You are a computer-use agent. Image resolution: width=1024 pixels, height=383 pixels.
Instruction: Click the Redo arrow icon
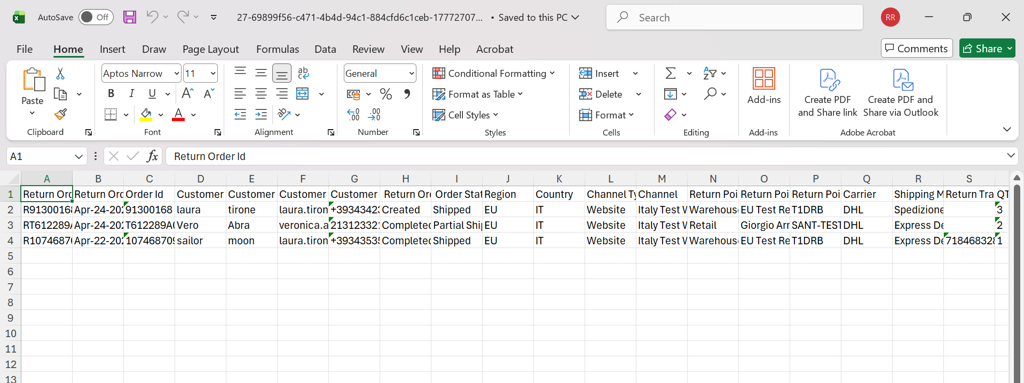point(183,18)
